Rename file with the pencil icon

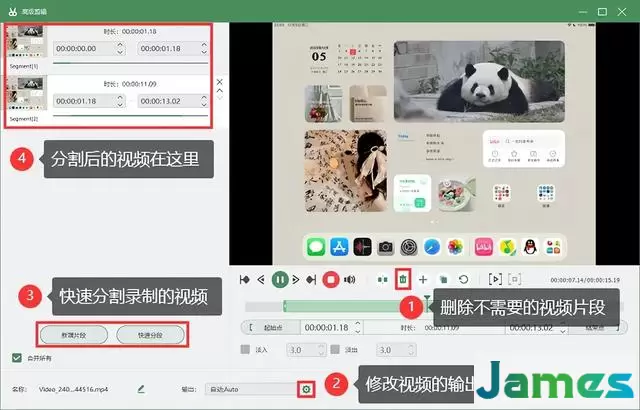pyautogui.click(x=141, y=389)
